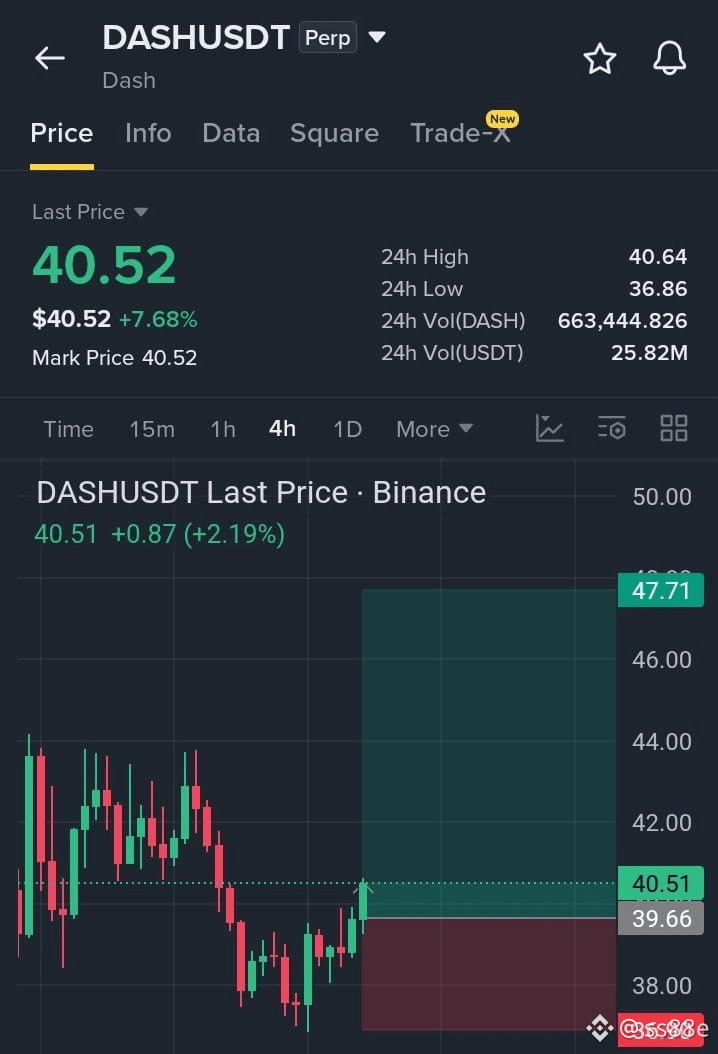Tap the 44.00 price axis label

[x=662, y=741]
